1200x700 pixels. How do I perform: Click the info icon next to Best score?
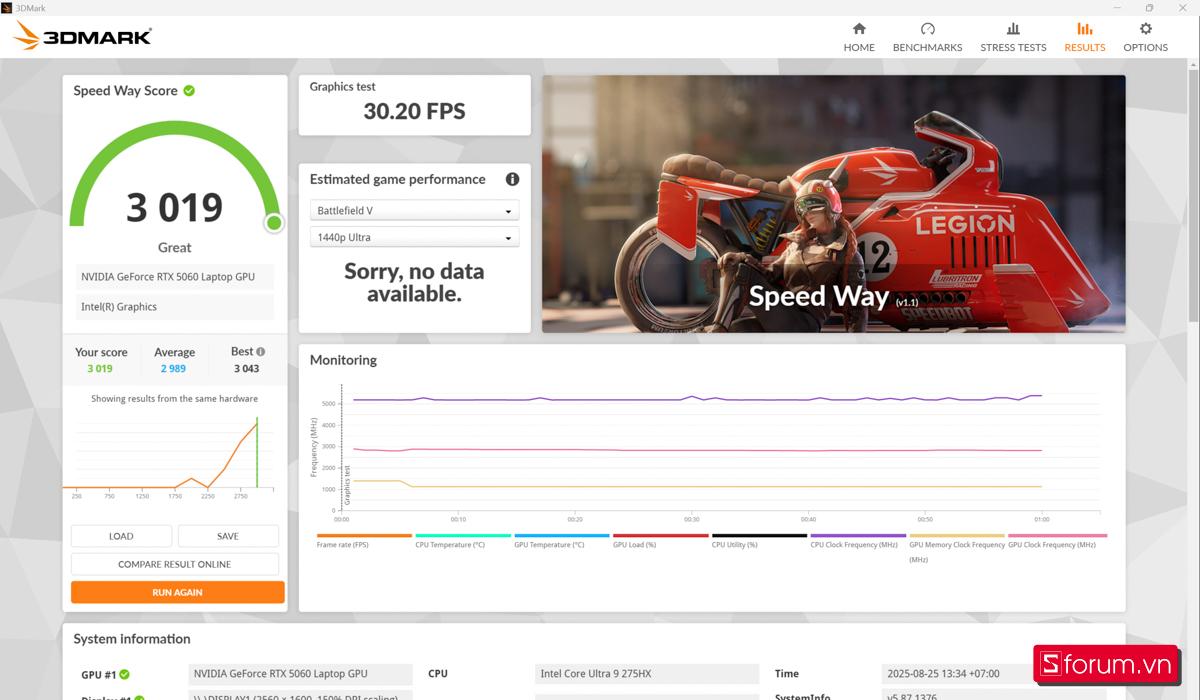point(261,351)
